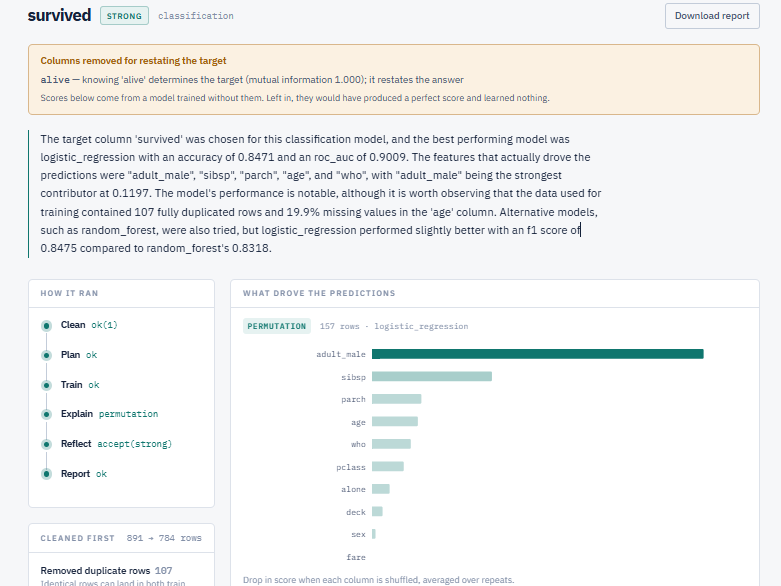Click the sibsp importance bar
The height and width of the screenshot is (586, 781).
[432, 376]
